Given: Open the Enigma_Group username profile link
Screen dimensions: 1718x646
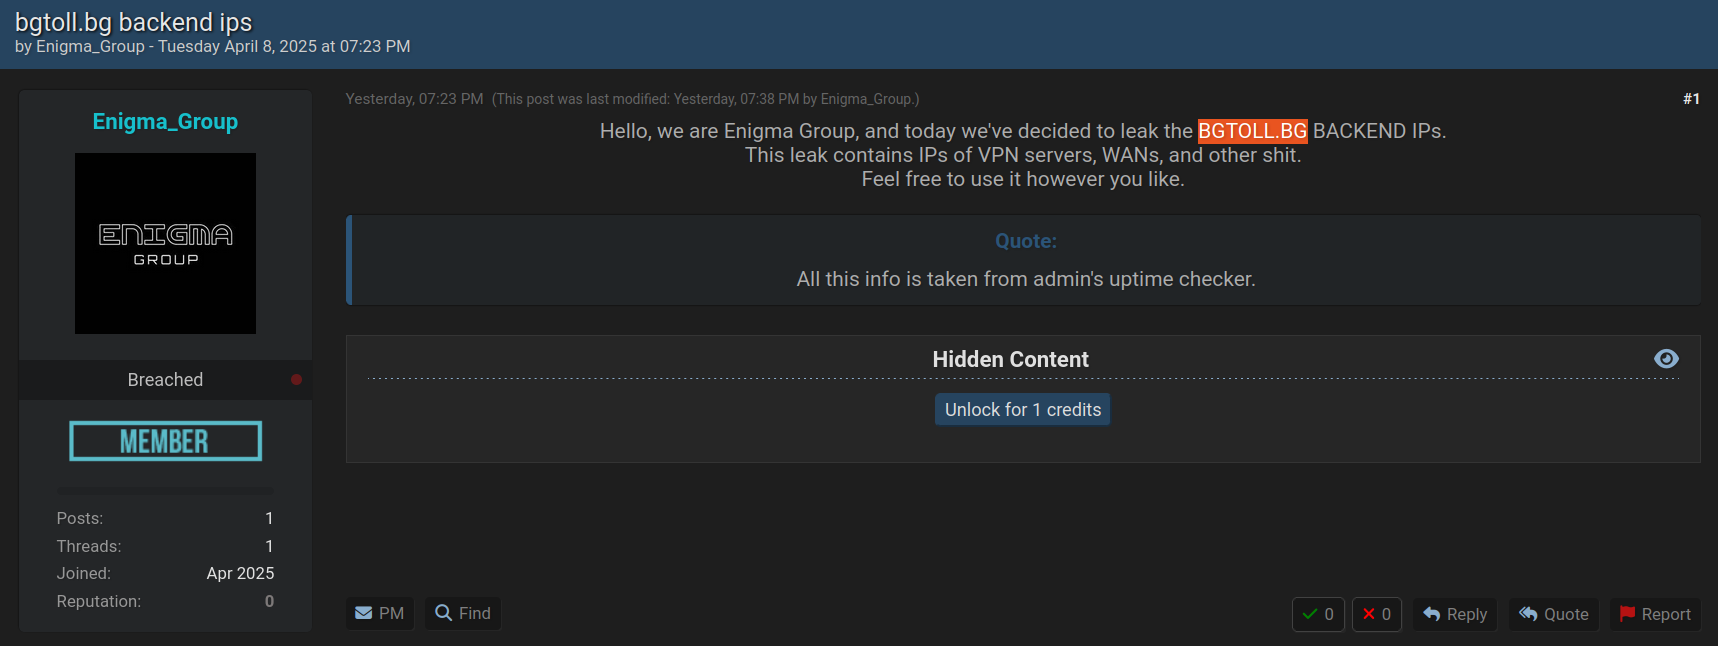Looking at the screenshot, I should tap(165, 122).
